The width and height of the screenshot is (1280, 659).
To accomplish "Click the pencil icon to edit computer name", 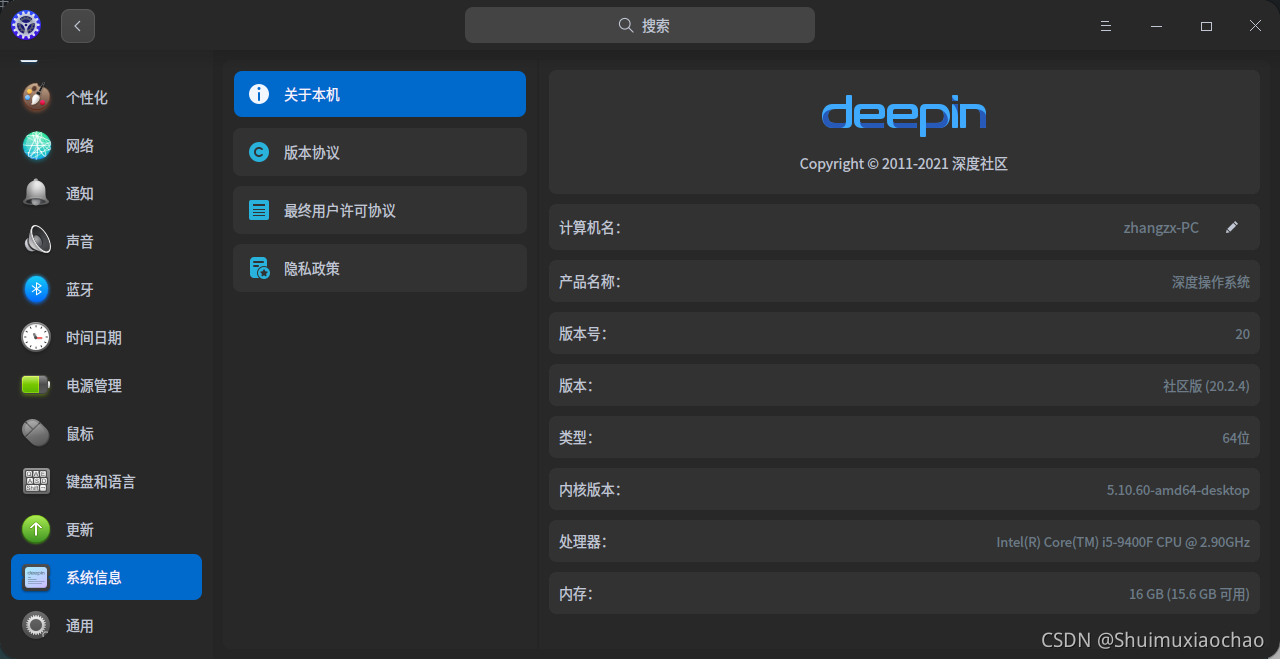I will click(x=1232, y=228).
